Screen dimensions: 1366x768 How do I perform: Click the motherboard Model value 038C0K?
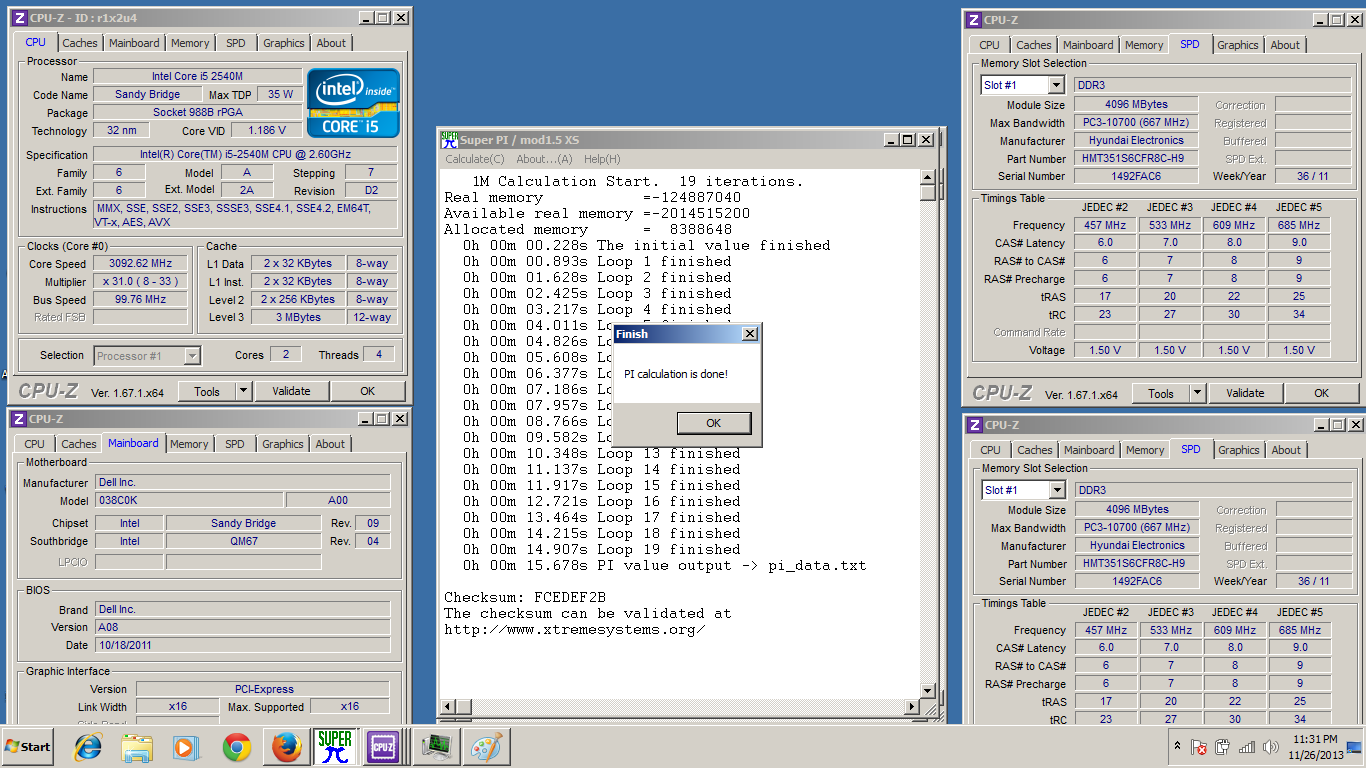[189, 500]
